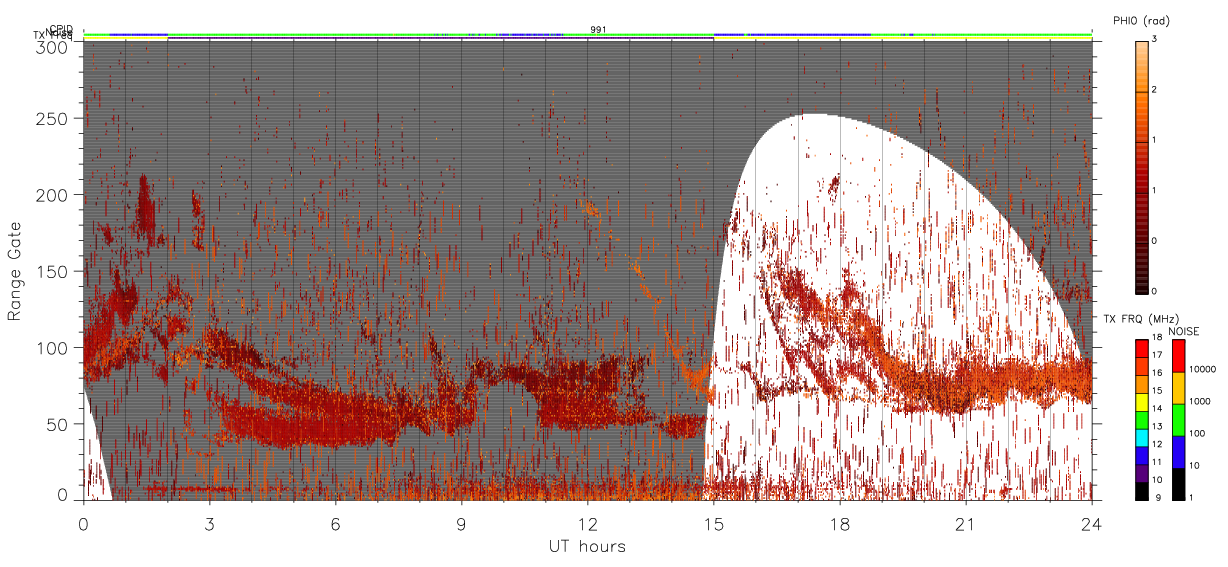The height and width of the screenshot is (567, 1228).
Task: Pick the blue swatch in NOISE legend
Action: pyautogui.click(x=1178, y=452)
